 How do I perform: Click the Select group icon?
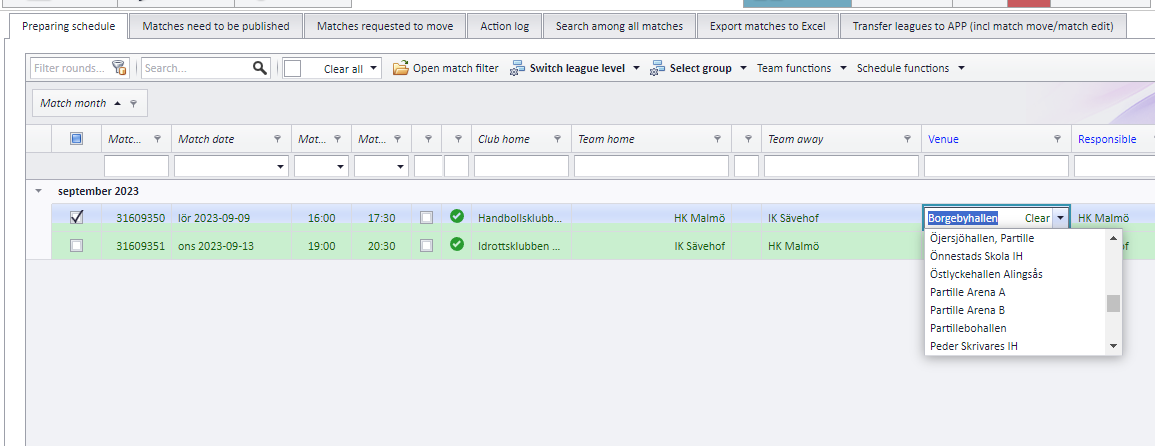657,68
